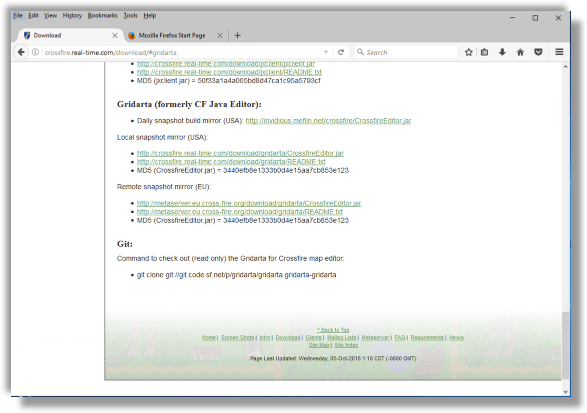Open the Tools menu
Viewport: 587px width, 413px height.
pos(131,15)
